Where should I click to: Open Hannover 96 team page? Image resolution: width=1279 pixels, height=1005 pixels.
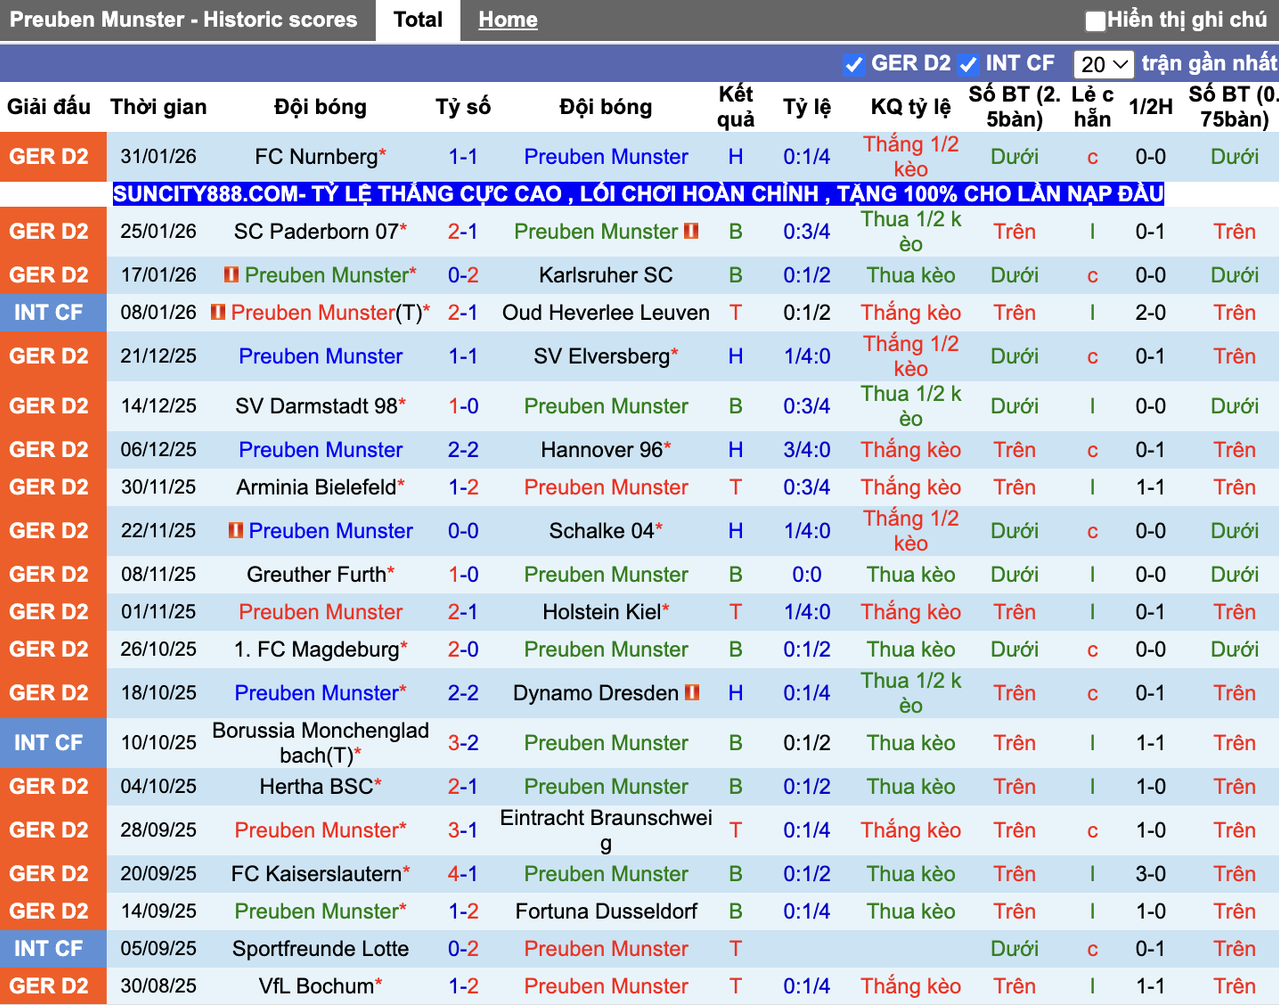(x=602, y=451)
